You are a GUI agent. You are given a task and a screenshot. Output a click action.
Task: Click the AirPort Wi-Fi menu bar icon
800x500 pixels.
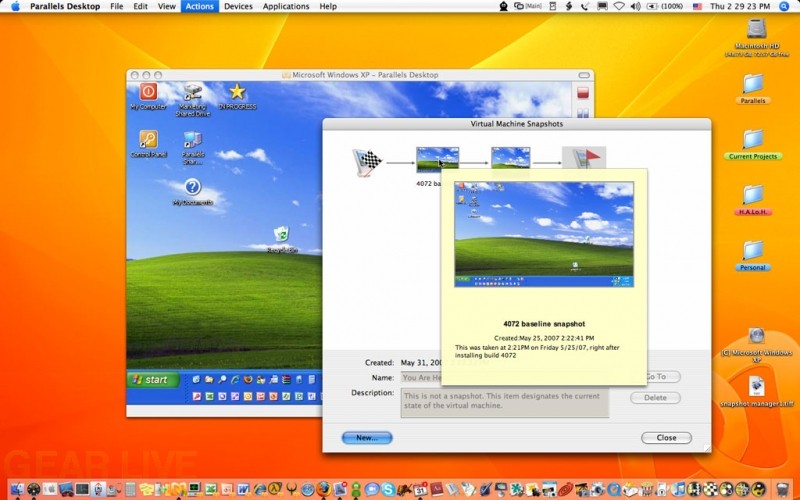pyautogui.click(x=619, y=6)
